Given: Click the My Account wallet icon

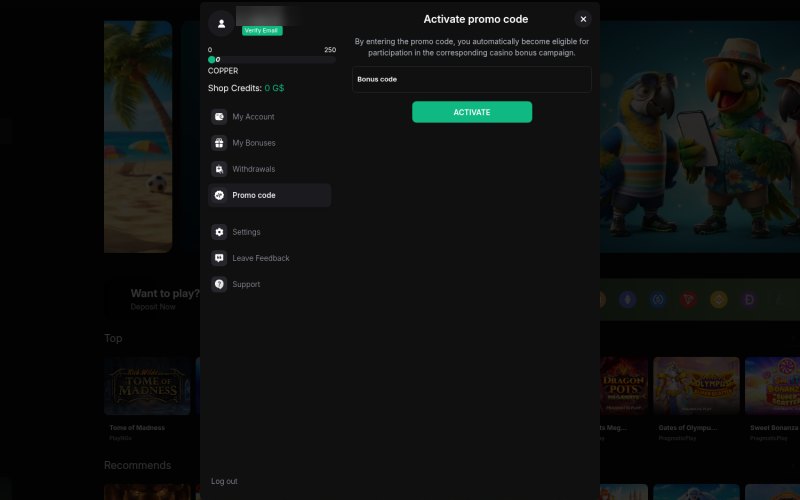Looking at the screenshot, I should [219, 117].
